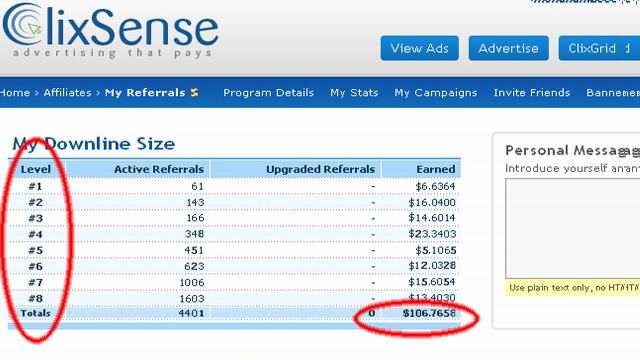Click the 166 active referrals value
Image resolution: width=640 pixels, height=360 pixels.
[195, 218]
